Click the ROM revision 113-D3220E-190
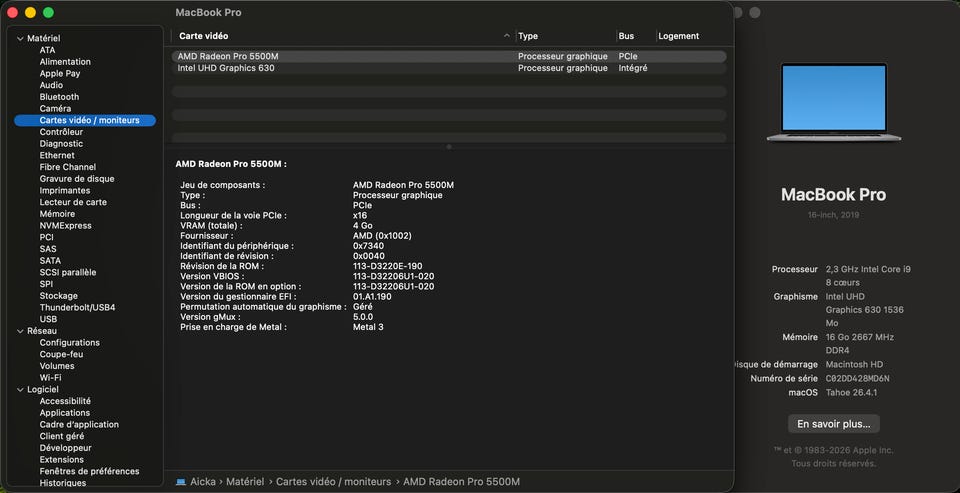Image resolution: width=960 pixels, height=493 pixels. tap(388, 266)
